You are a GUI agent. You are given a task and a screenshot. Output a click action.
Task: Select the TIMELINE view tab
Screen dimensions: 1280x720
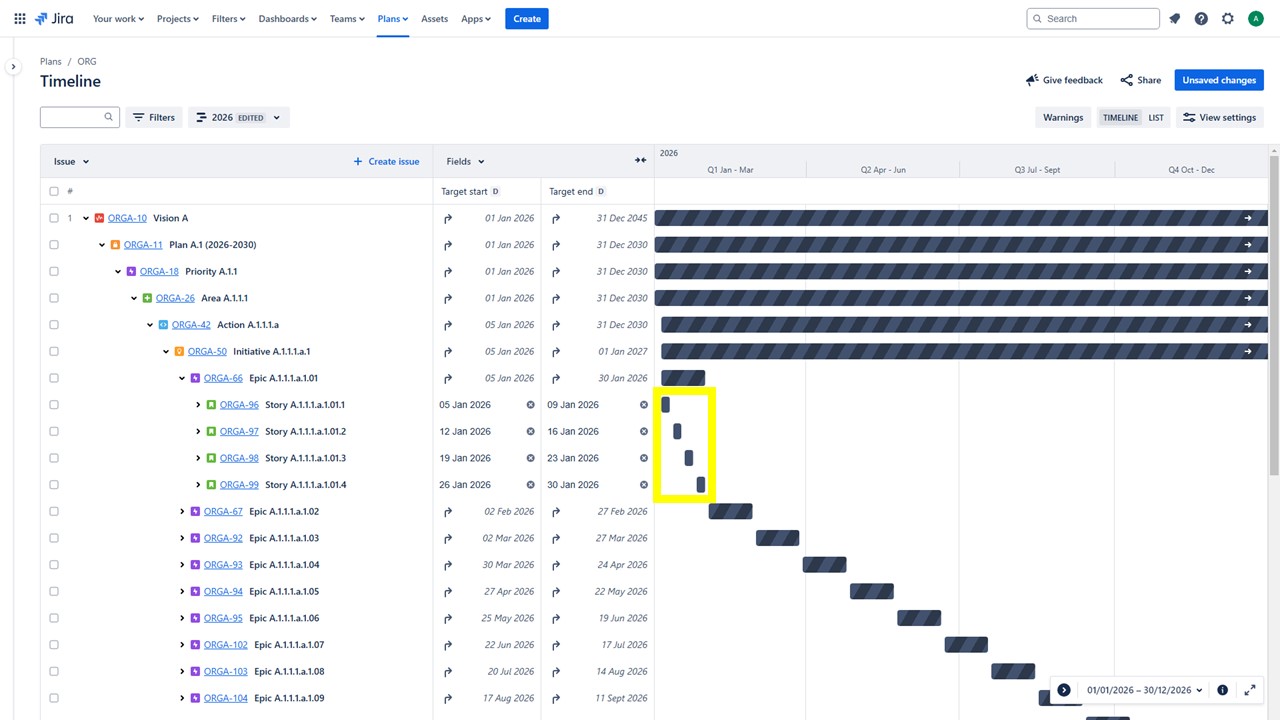[1120, 117]
